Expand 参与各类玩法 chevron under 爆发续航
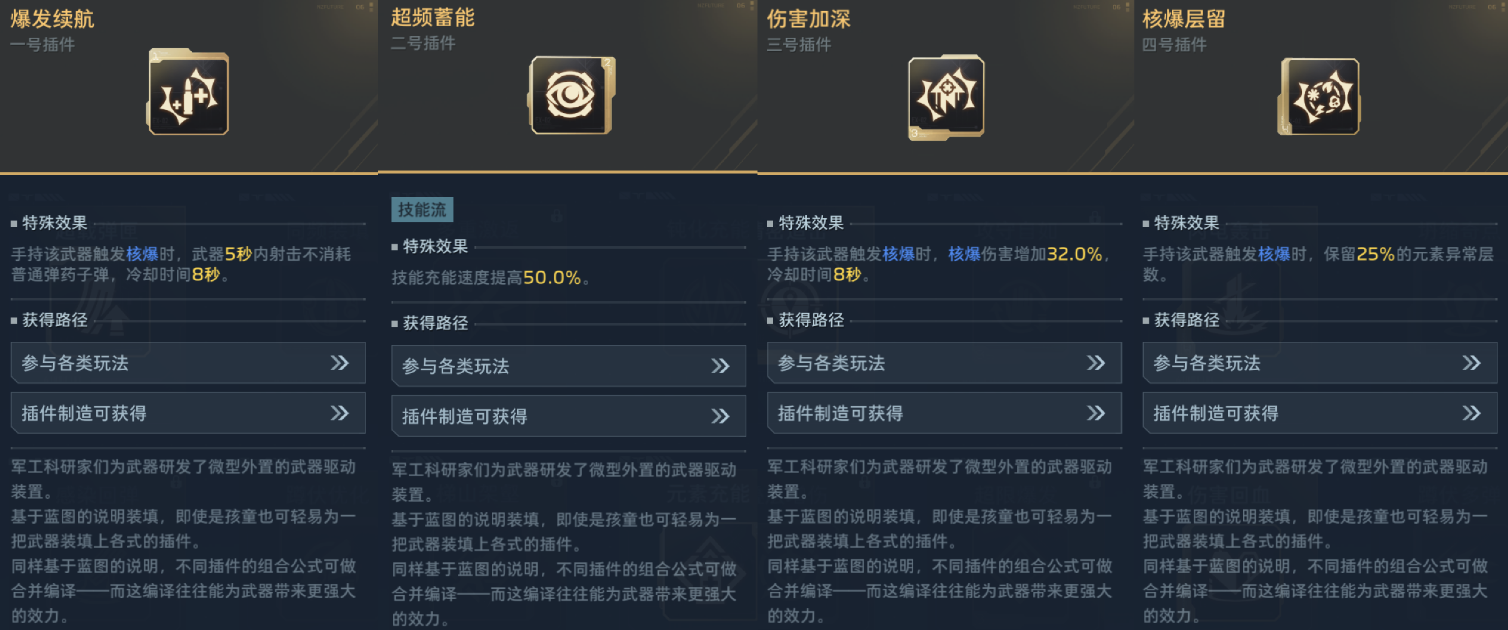 340,363
